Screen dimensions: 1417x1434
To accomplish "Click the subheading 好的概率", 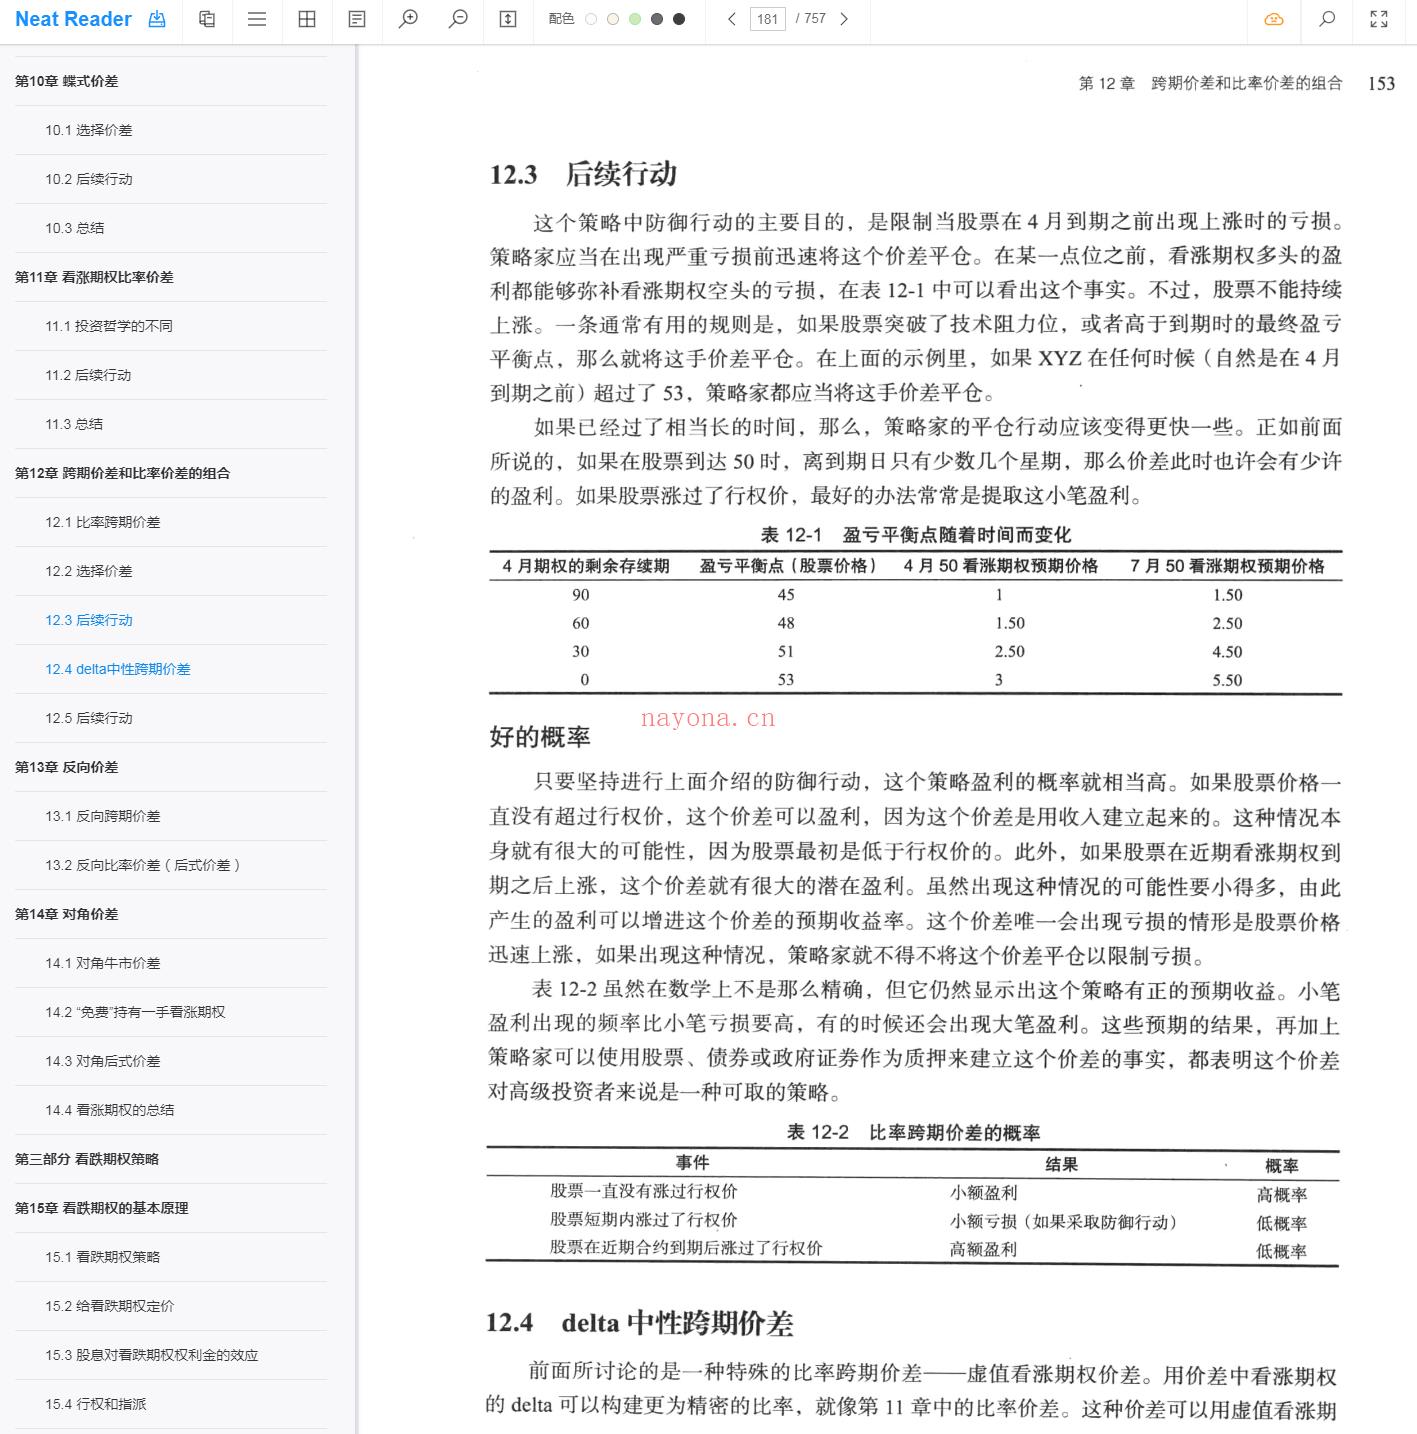I will (540, 737).
